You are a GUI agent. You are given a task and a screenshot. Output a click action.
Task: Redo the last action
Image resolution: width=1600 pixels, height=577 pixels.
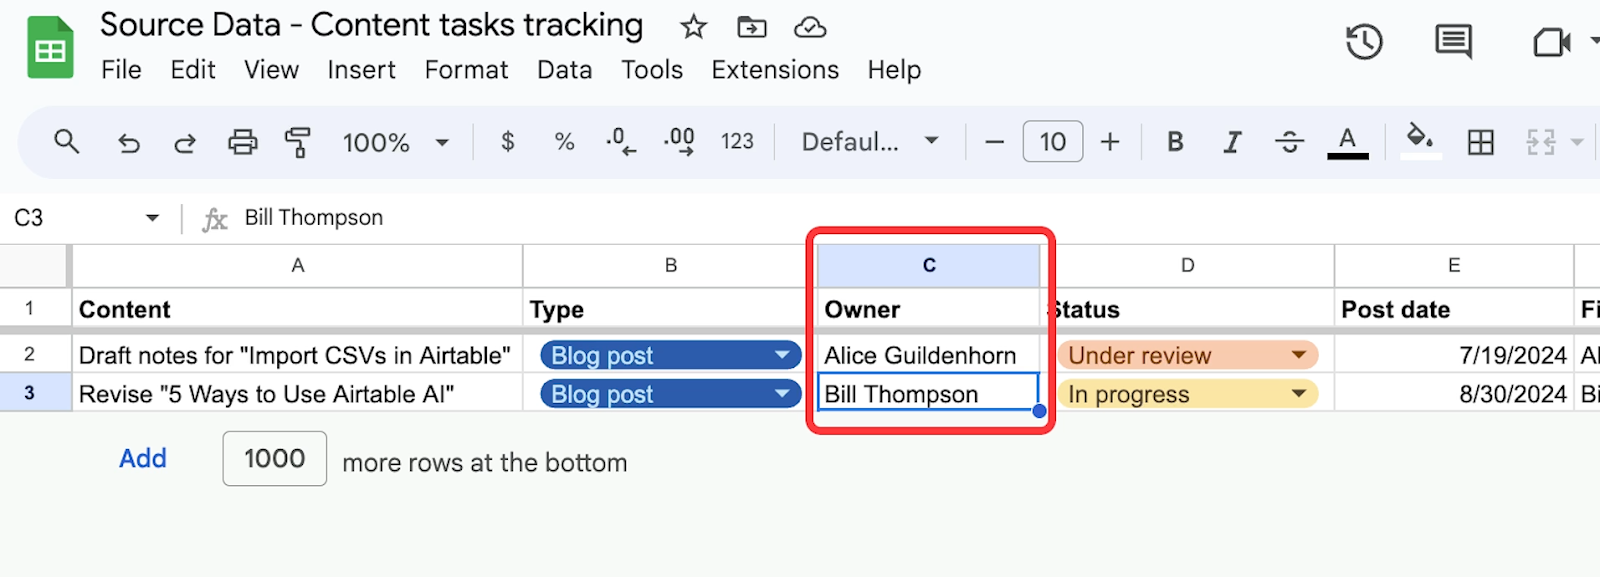(185, 143)
